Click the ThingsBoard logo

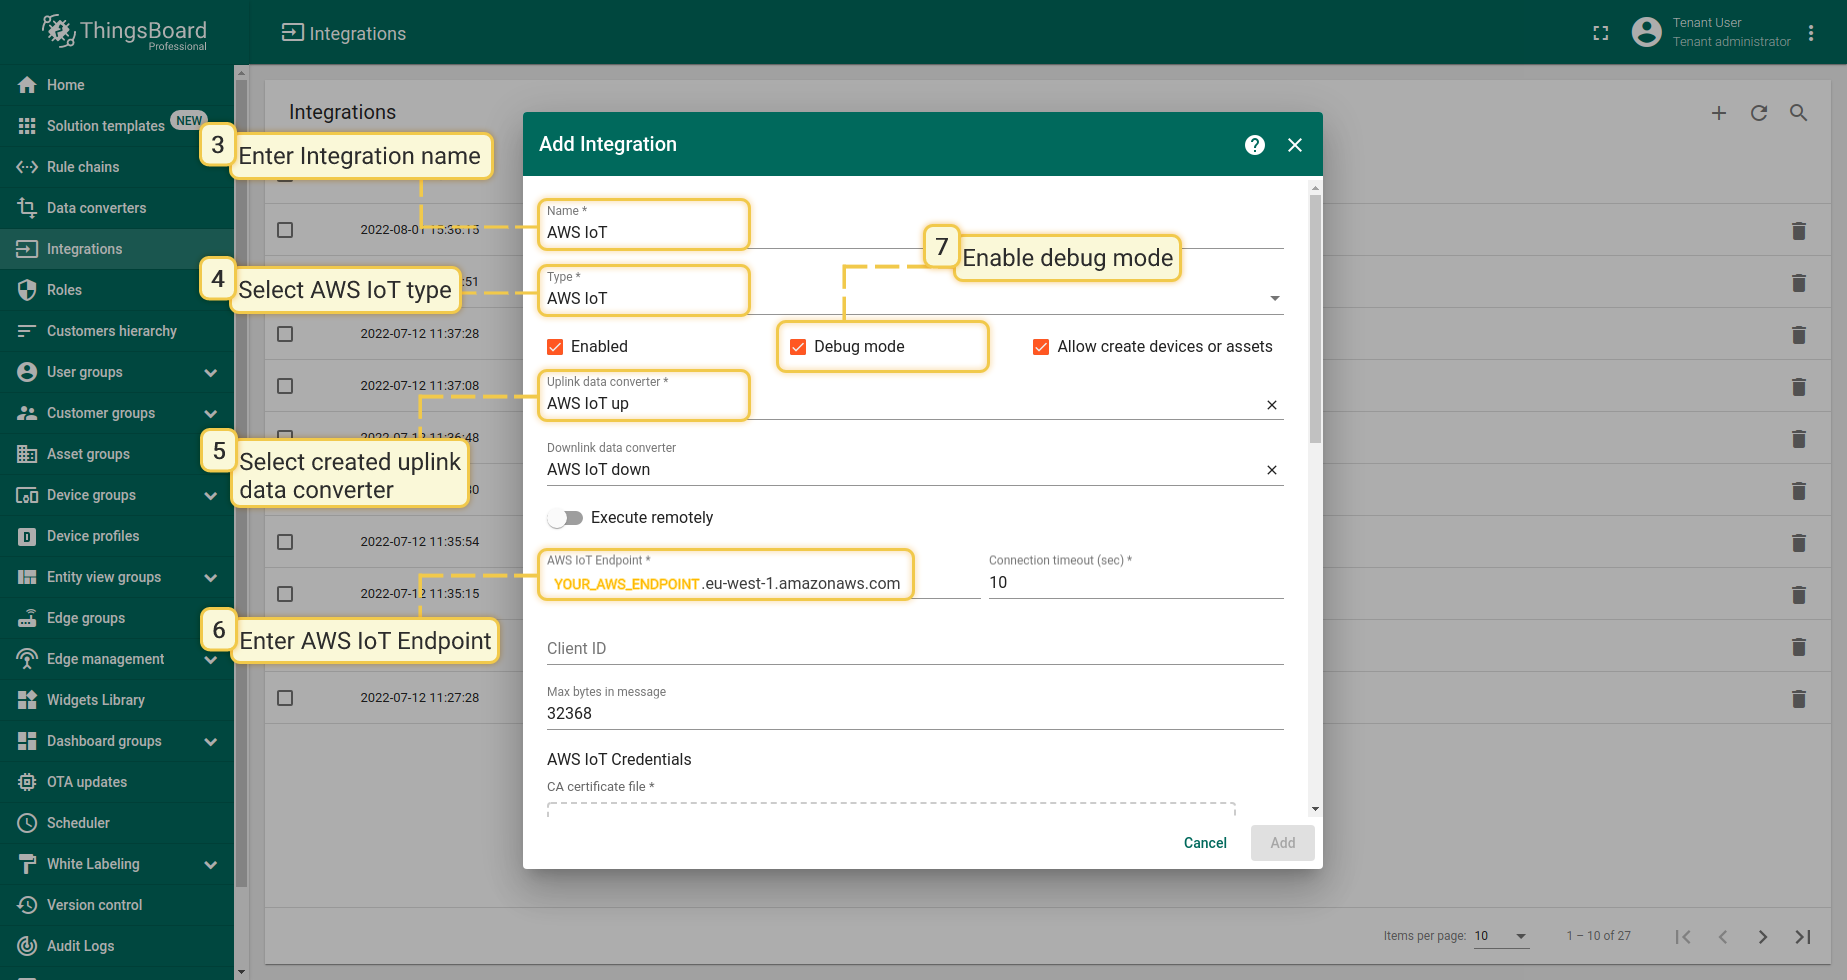click(124, 32)
